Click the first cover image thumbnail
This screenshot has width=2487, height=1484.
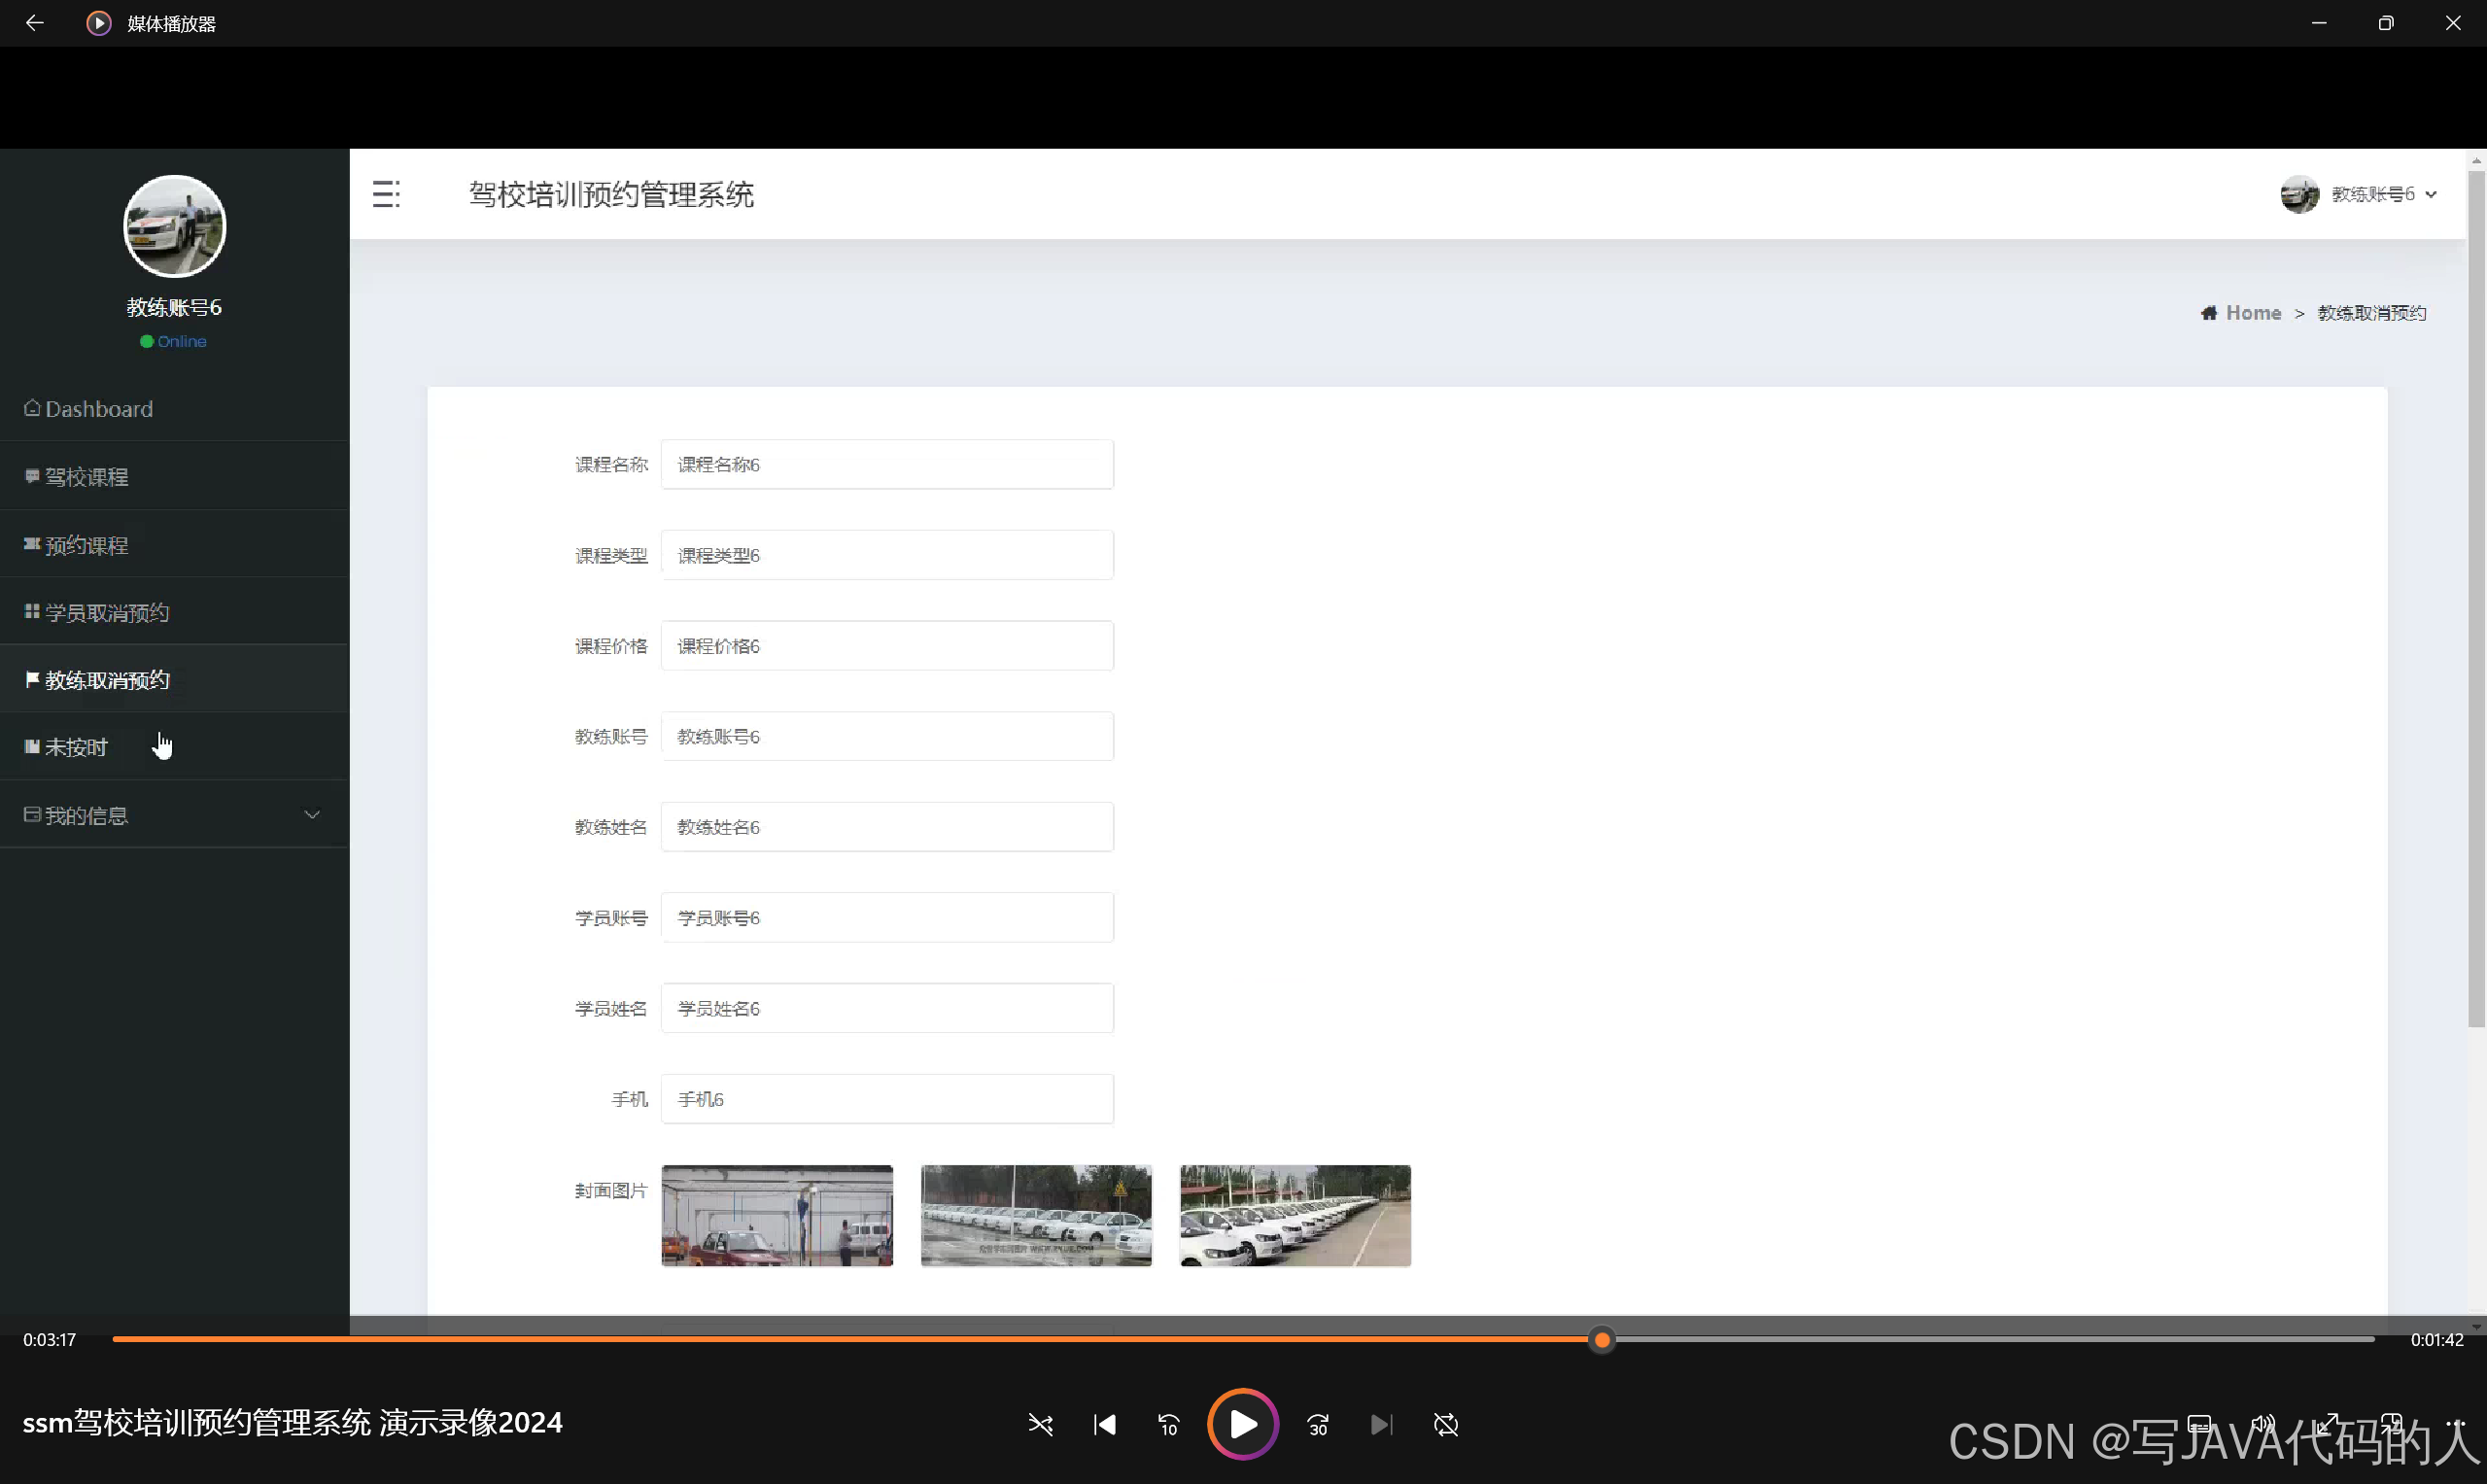[x=777, y=1215]
